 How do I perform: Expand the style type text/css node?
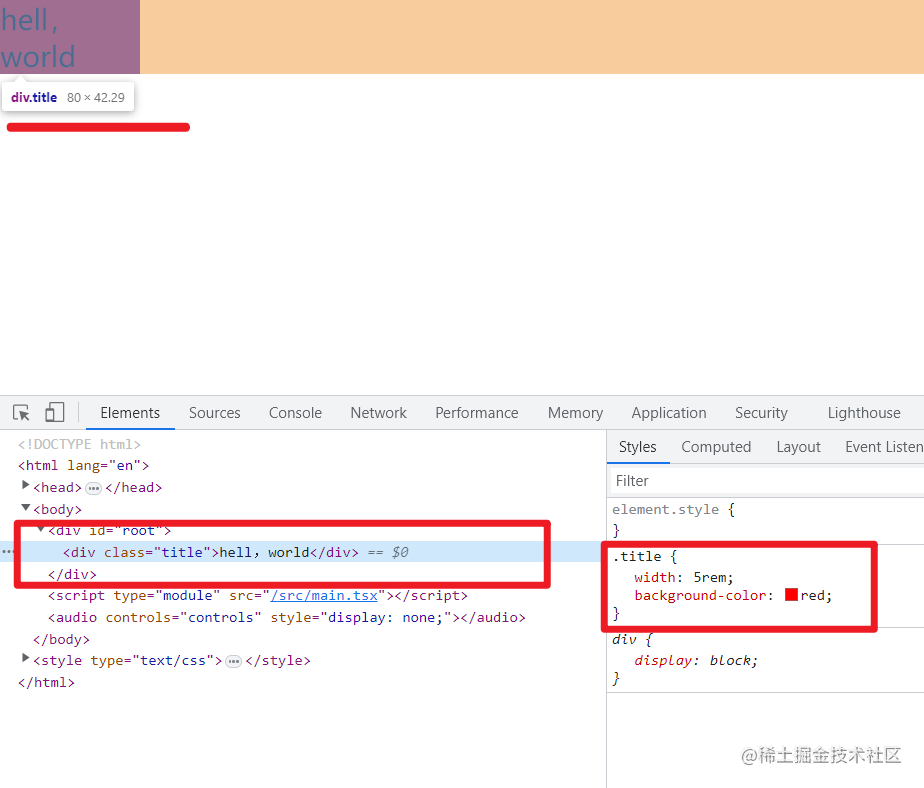pos(25,658)
